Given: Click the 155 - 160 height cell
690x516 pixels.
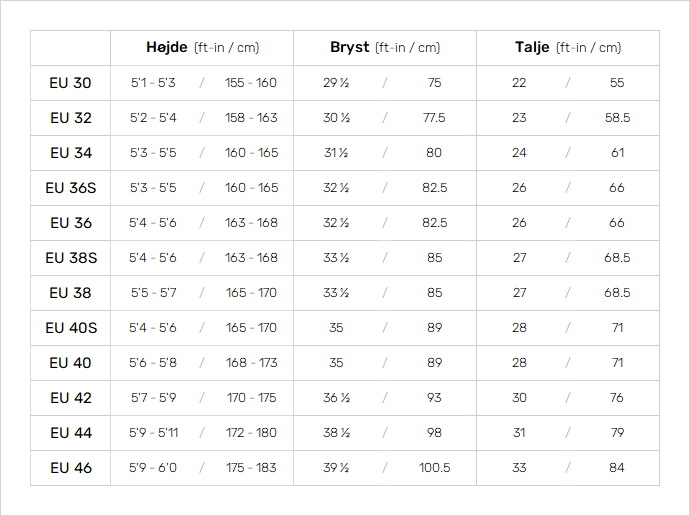Looking at the screenshot, I should pos(251,83).
